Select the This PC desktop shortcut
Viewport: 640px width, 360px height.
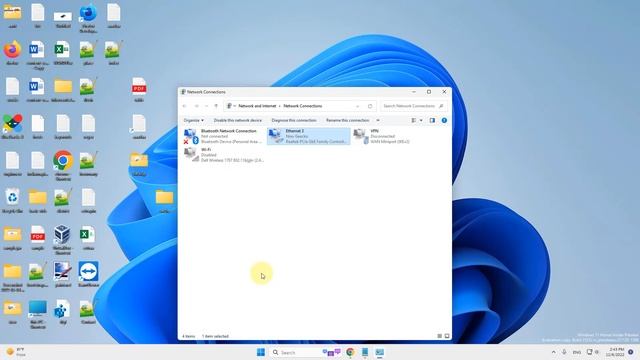(38, 314)
